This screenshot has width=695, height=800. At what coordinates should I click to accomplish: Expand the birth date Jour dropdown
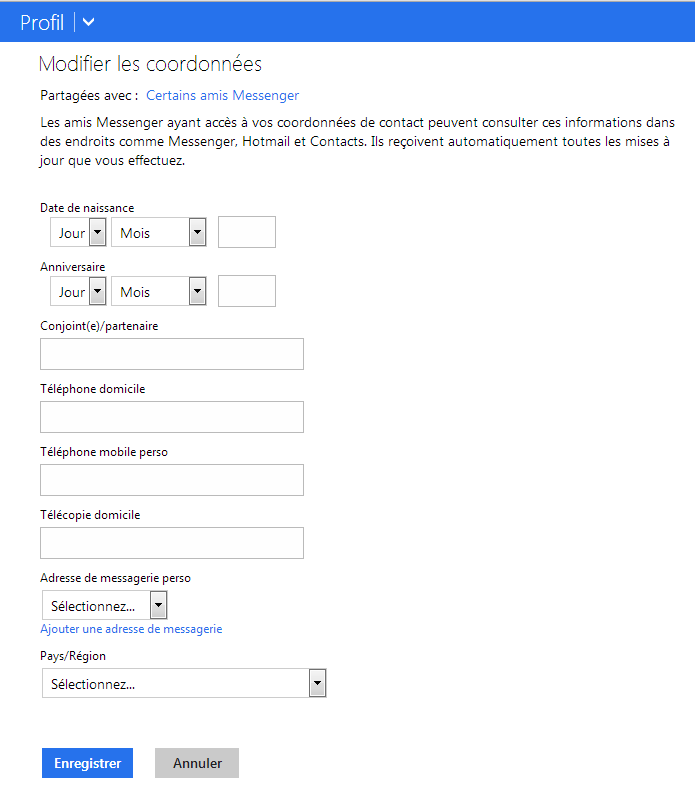78,233
